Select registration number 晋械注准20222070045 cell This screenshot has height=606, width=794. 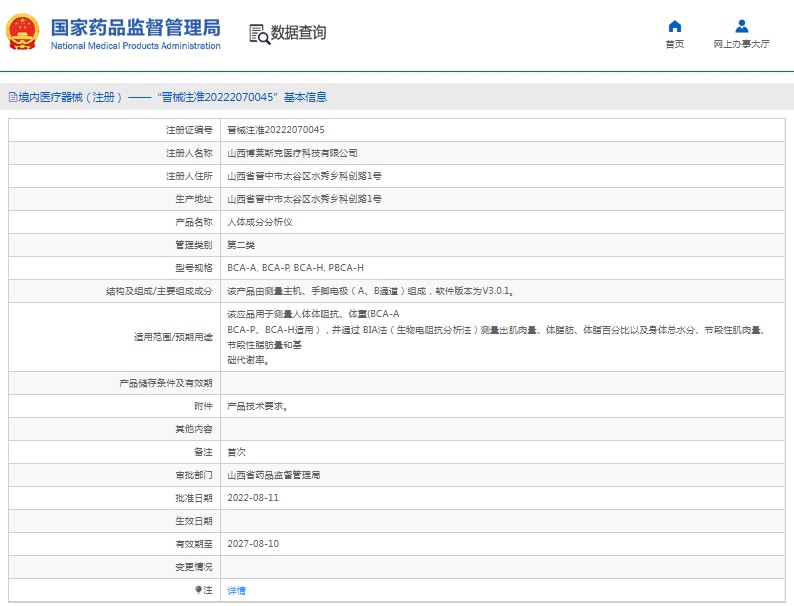(x=276, y=130)
